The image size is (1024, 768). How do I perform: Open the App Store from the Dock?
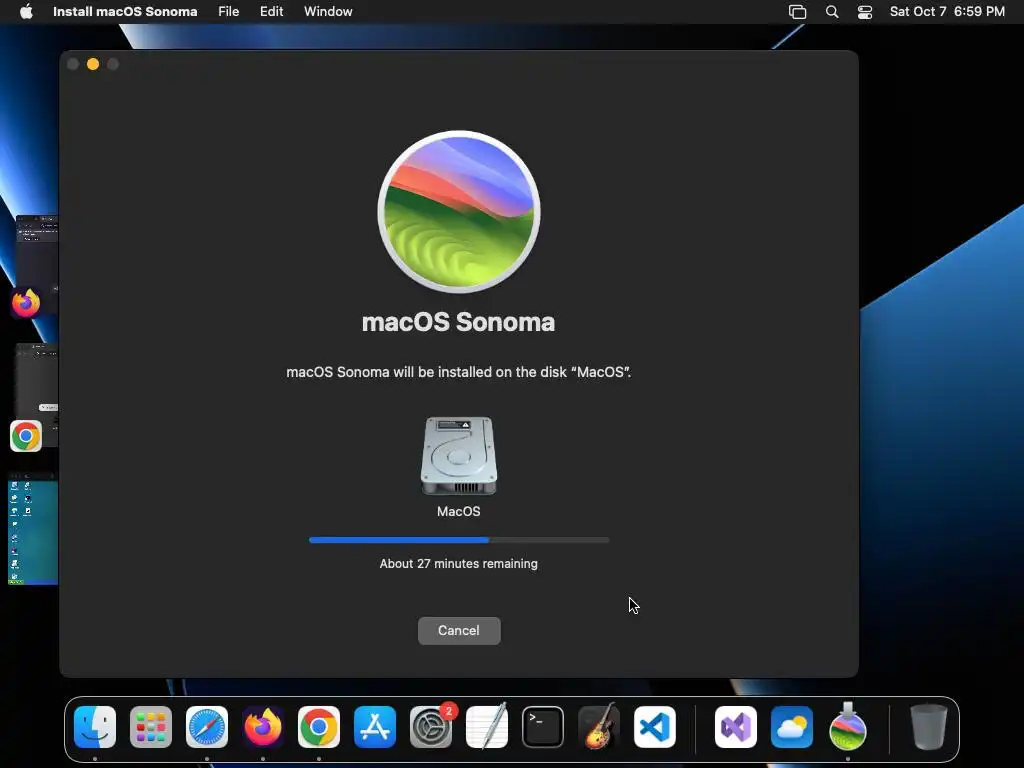coord(375,727)
